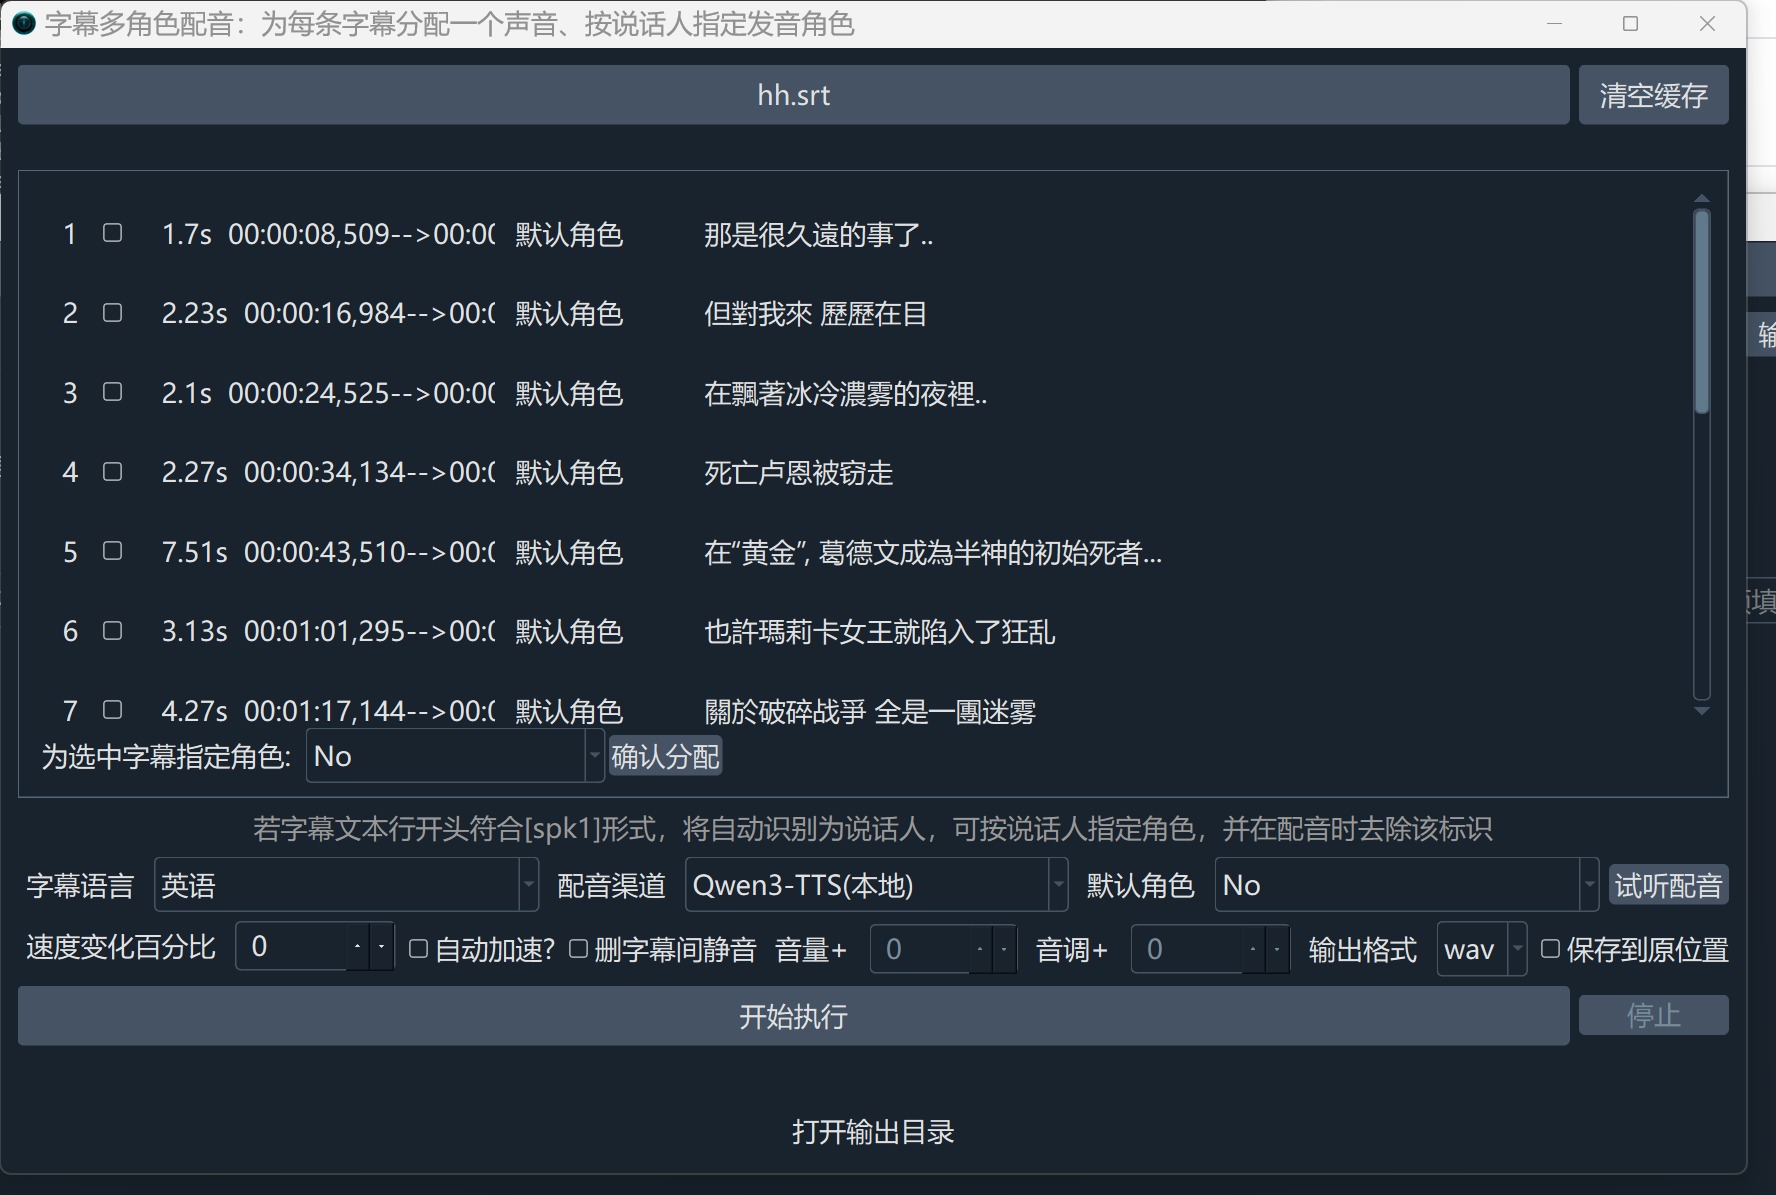
Task: Enable the 自动加速 checkbox
Action: click(419, 948)
